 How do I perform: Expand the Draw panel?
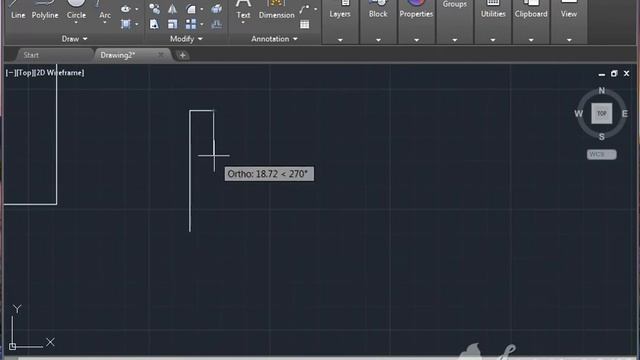74,39
